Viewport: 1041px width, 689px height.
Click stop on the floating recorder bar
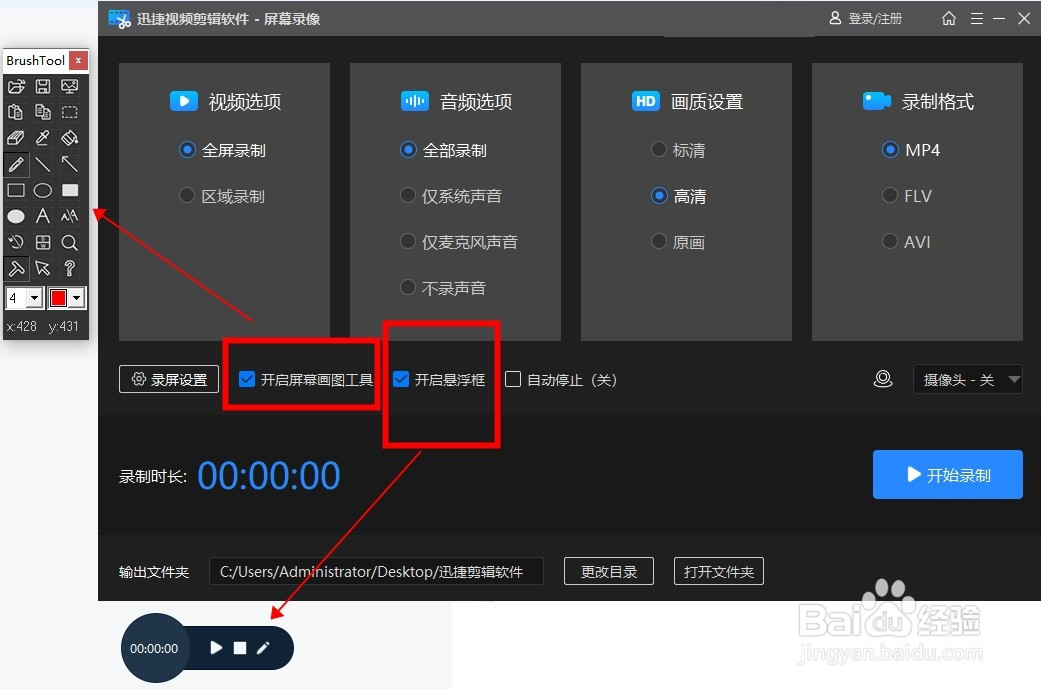[x=240, y=648]
